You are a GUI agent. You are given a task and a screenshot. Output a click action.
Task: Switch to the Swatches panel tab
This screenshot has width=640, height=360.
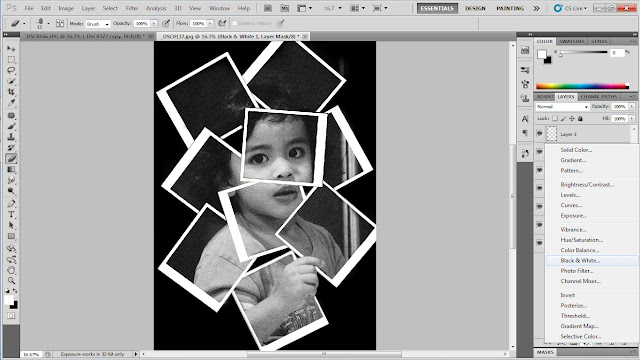click(571, 41)
